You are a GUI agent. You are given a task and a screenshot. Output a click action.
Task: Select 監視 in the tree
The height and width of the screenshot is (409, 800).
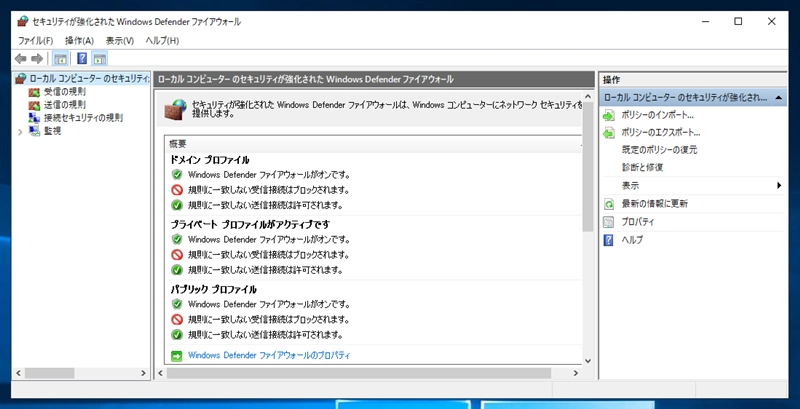(x=53, y=131)
